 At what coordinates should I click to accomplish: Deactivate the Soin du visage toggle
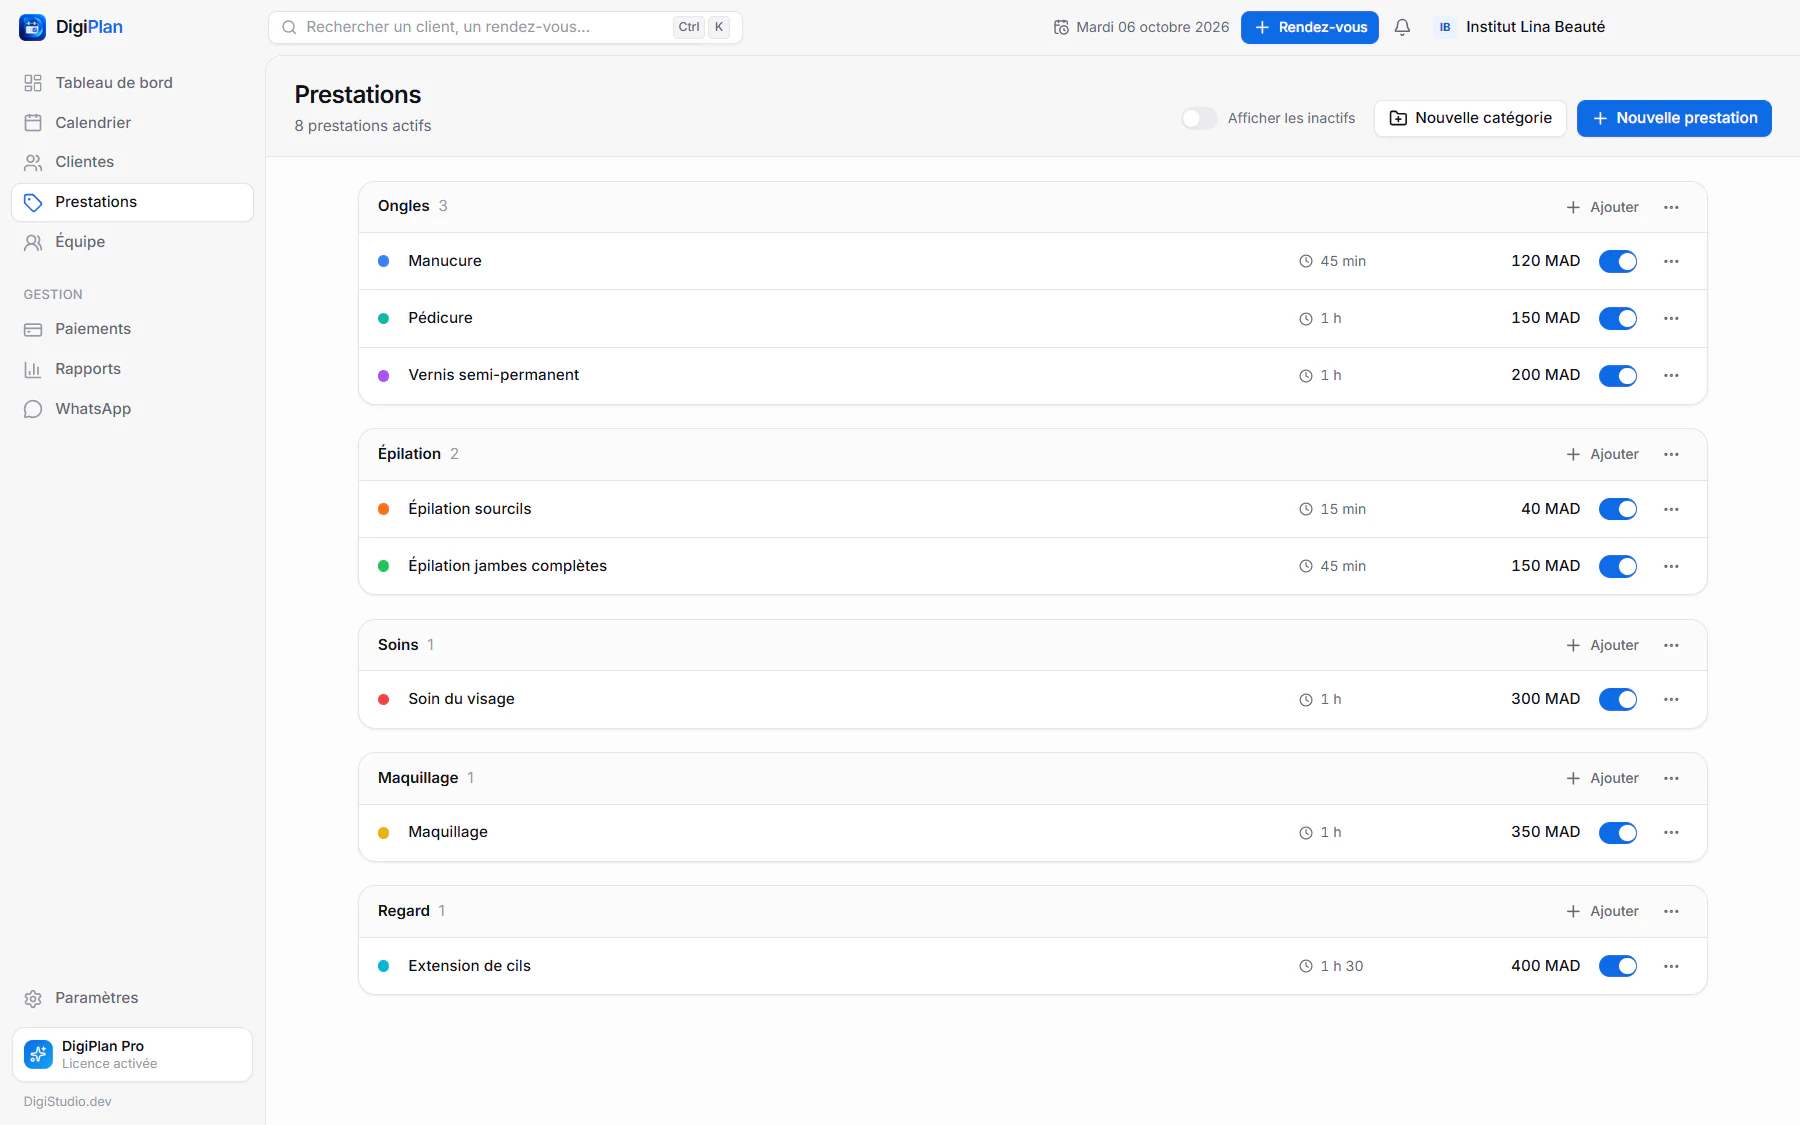pos(1618,699)
